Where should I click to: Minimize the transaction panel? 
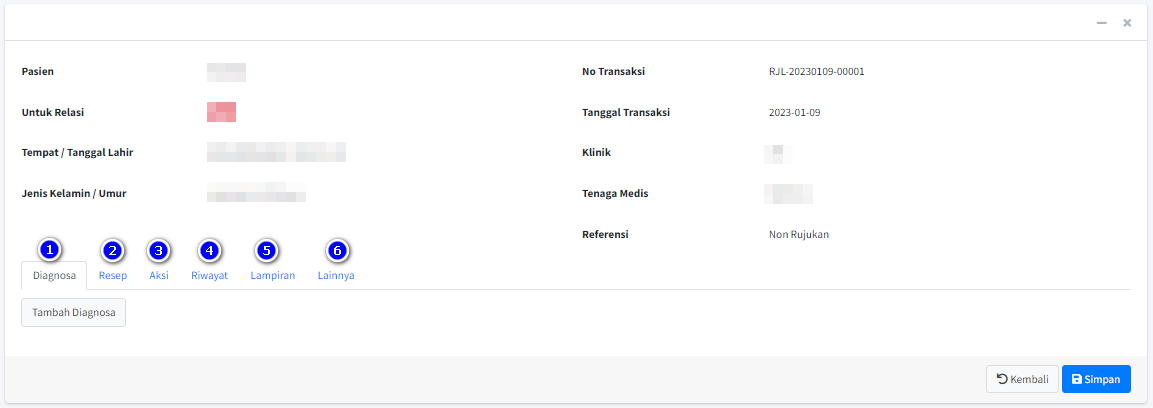click(x=1101, y=22)
